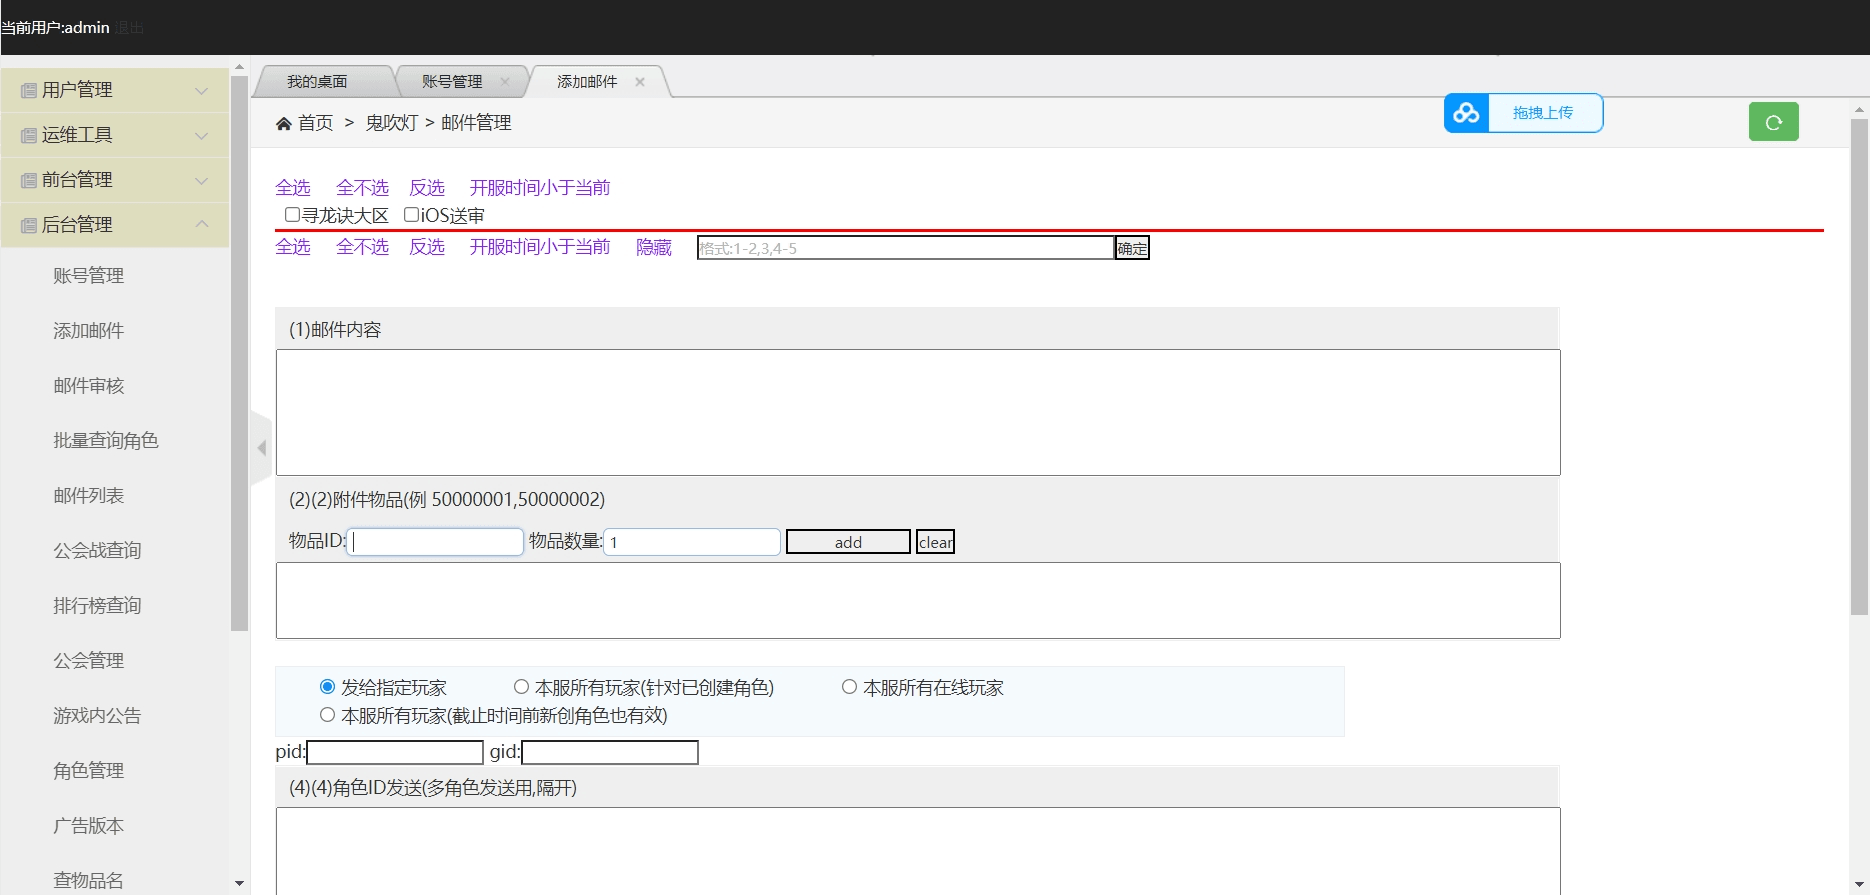This screenshot has width=1870, height=895.
Task: Expand the 前台管理 menu chevron
Action: [x=201, y=181]
